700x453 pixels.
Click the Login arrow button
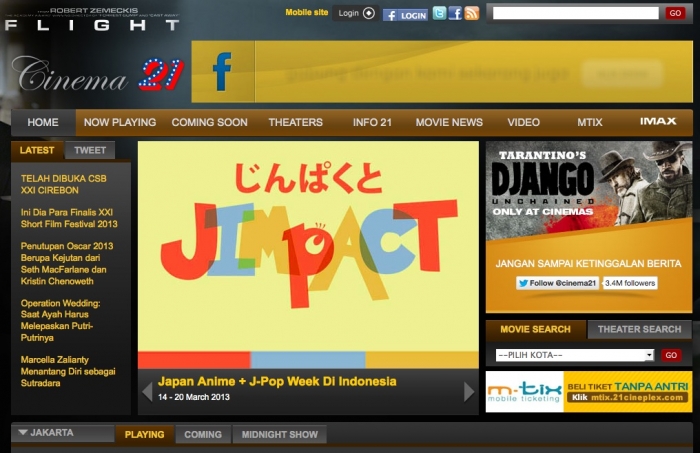click(356, 13)
